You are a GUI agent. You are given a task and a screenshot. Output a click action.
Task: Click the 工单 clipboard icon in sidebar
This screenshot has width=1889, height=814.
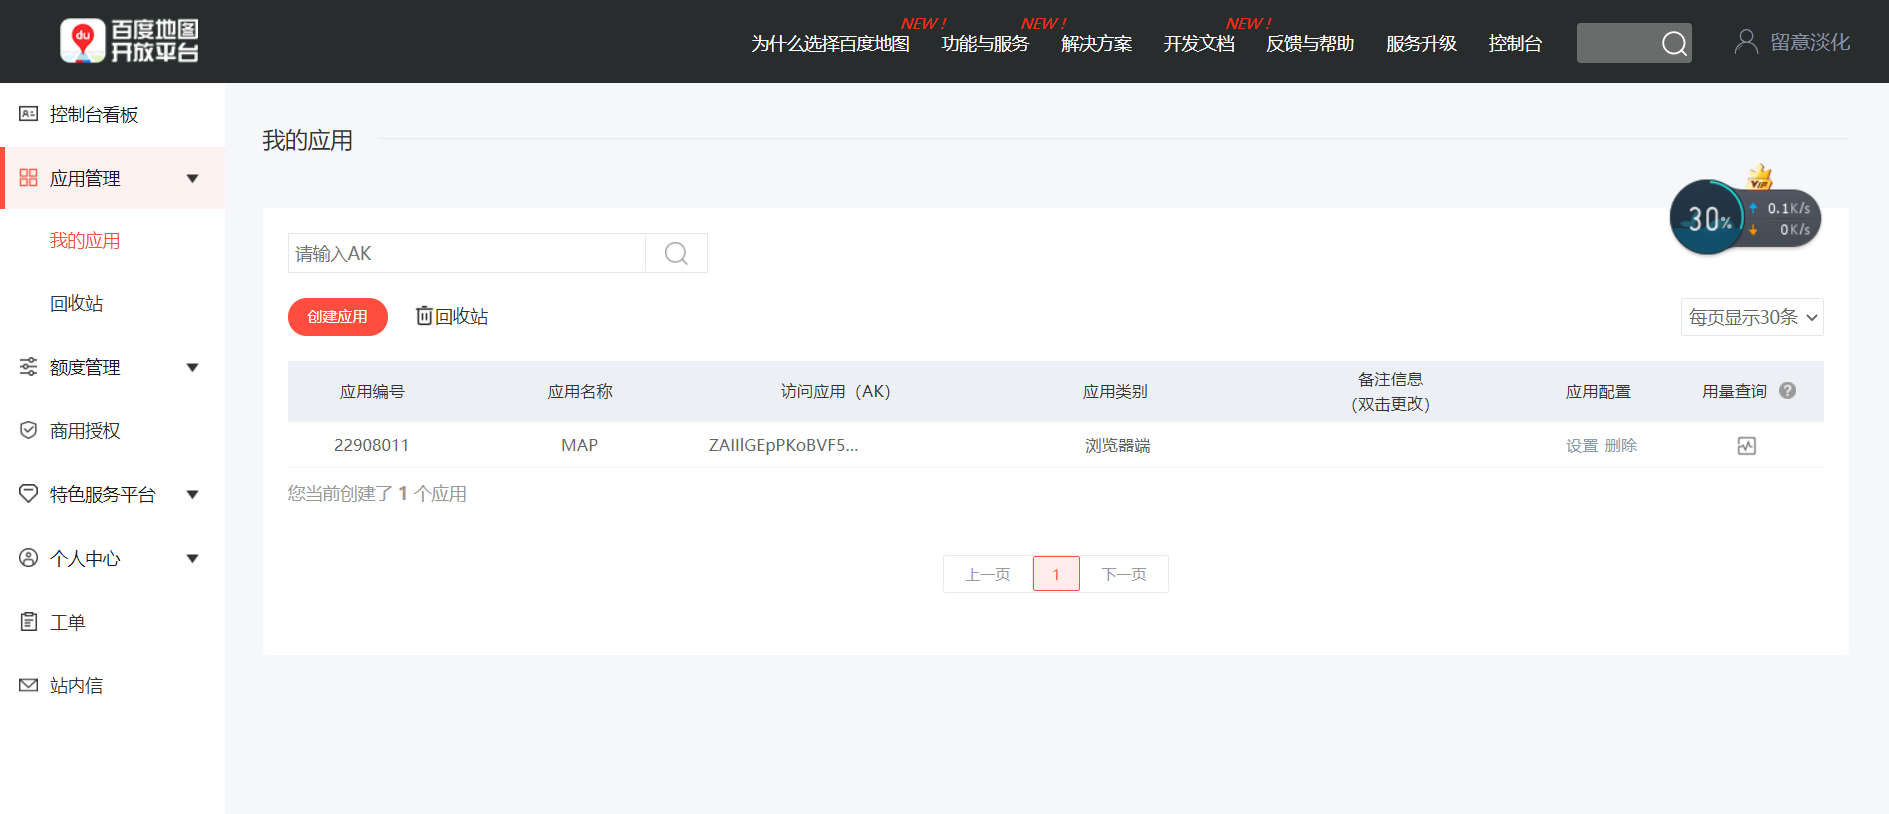(28, 622)
